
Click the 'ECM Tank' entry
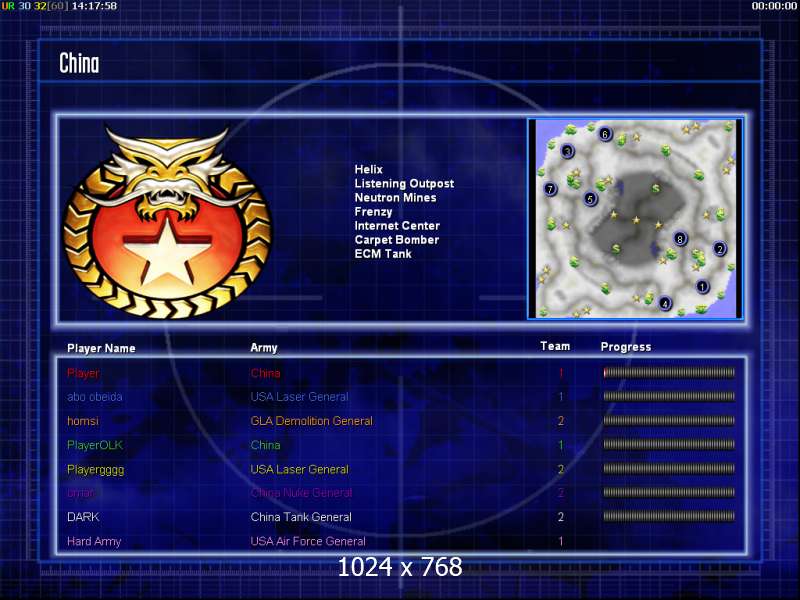tap(383, 254)
